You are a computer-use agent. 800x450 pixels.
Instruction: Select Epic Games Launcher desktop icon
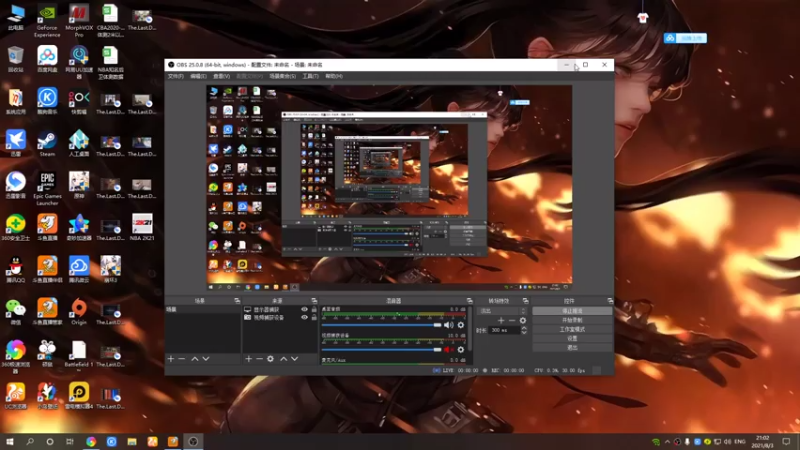(x=47, y=189)
